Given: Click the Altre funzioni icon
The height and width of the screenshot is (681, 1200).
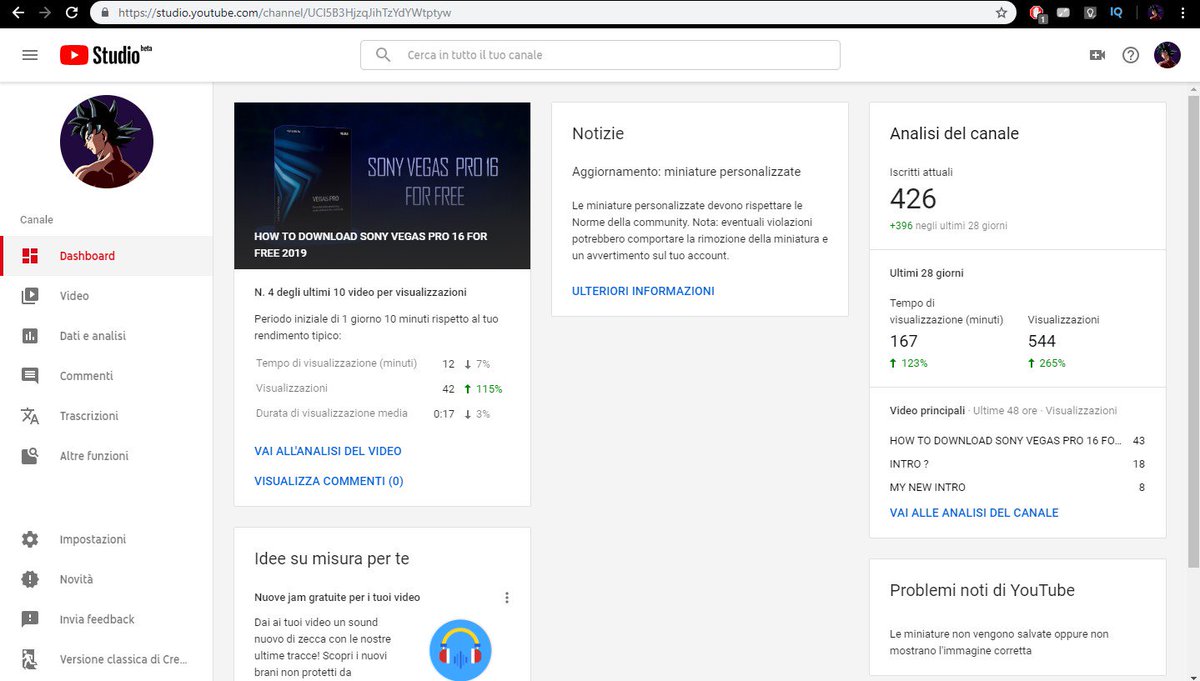Looking at the screenshot, I should point(30,456).
